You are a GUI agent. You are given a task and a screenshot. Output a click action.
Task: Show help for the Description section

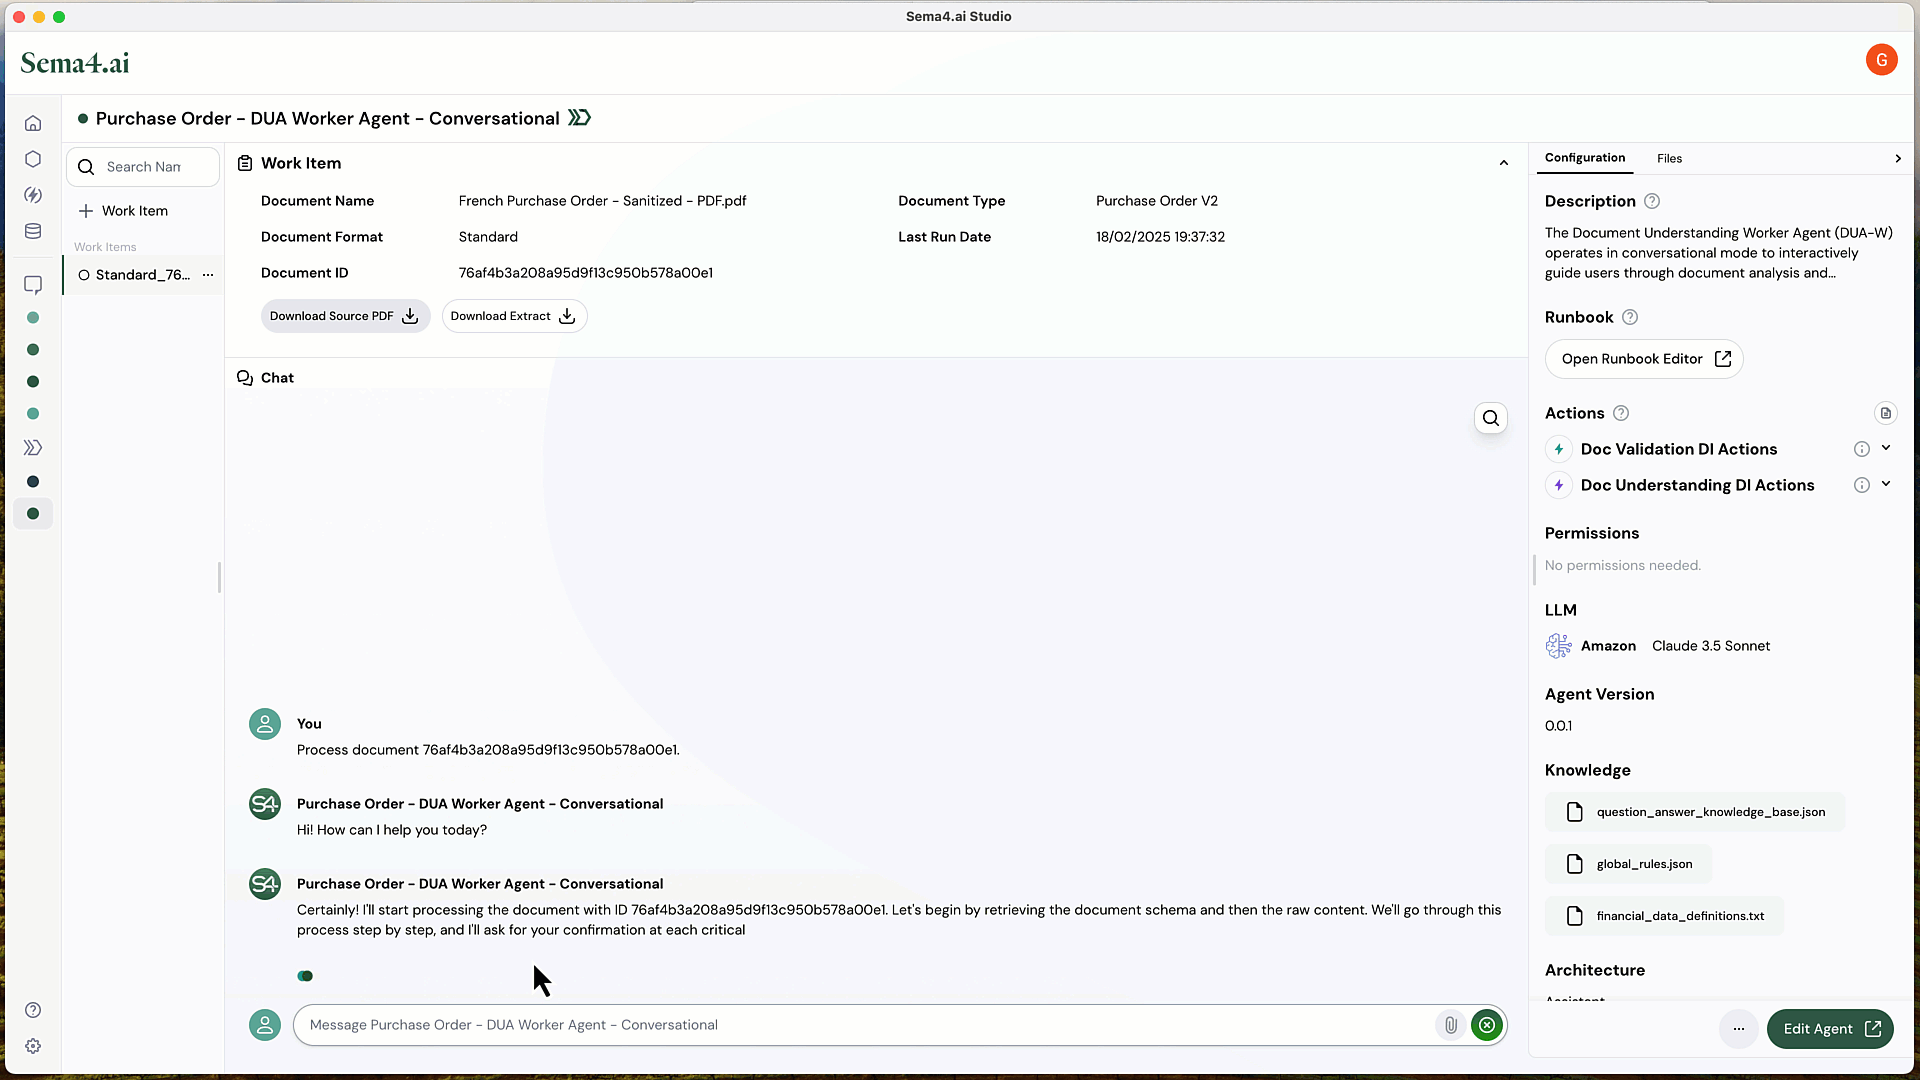(1652, 201)
